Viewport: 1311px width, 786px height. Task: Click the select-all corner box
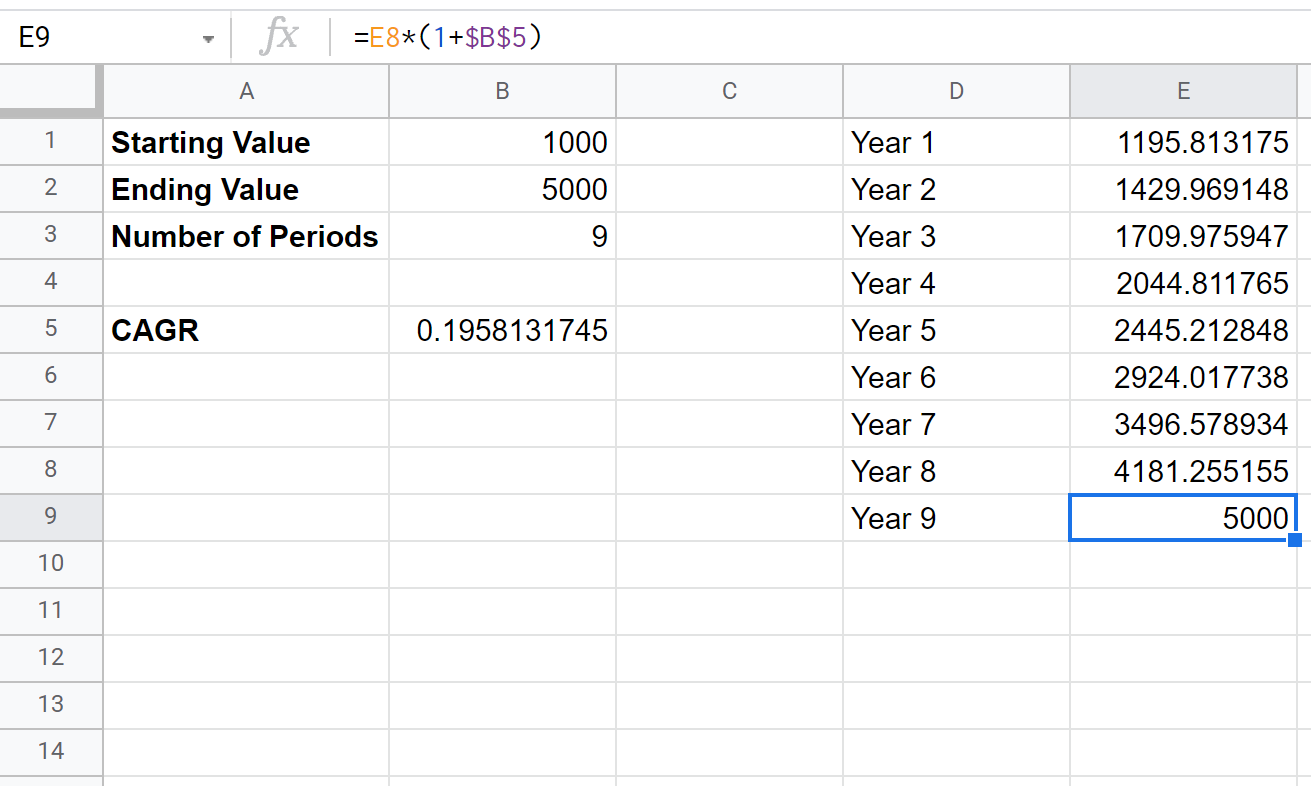pos(51,91)
